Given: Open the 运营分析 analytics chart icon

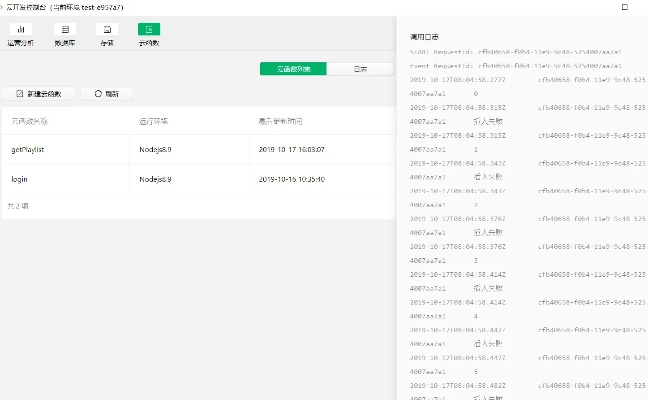Looking at the screenshot, I should (x=21, y=29).
